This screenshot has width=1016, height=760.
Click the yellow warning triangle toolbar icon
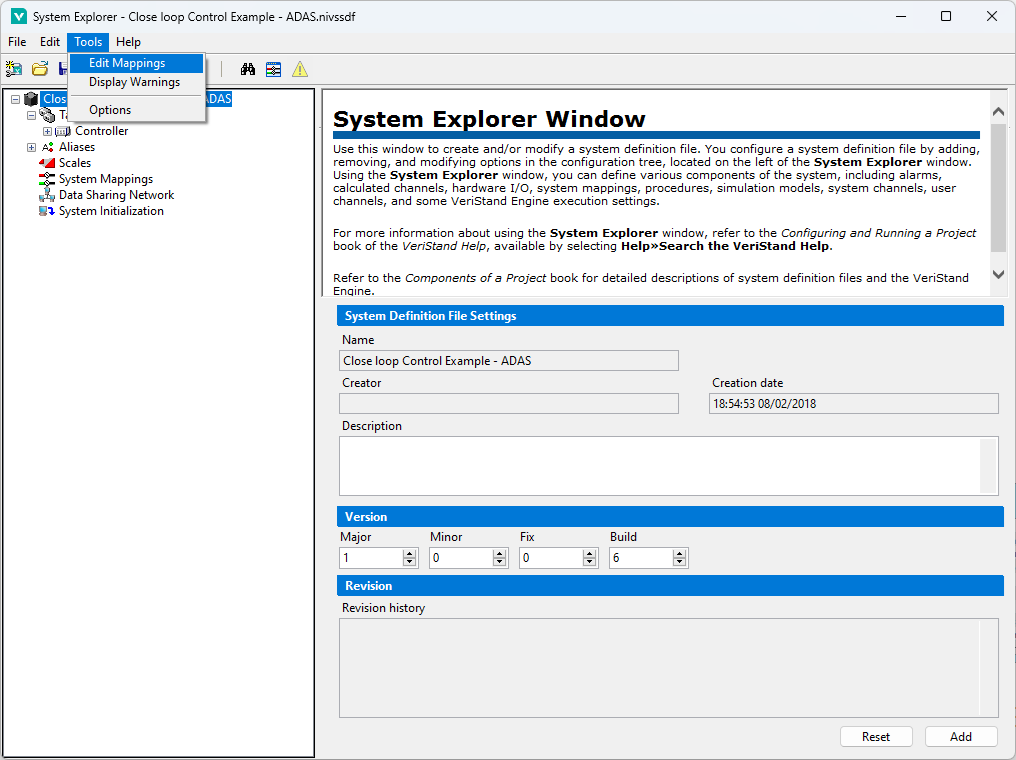point(300,69)
